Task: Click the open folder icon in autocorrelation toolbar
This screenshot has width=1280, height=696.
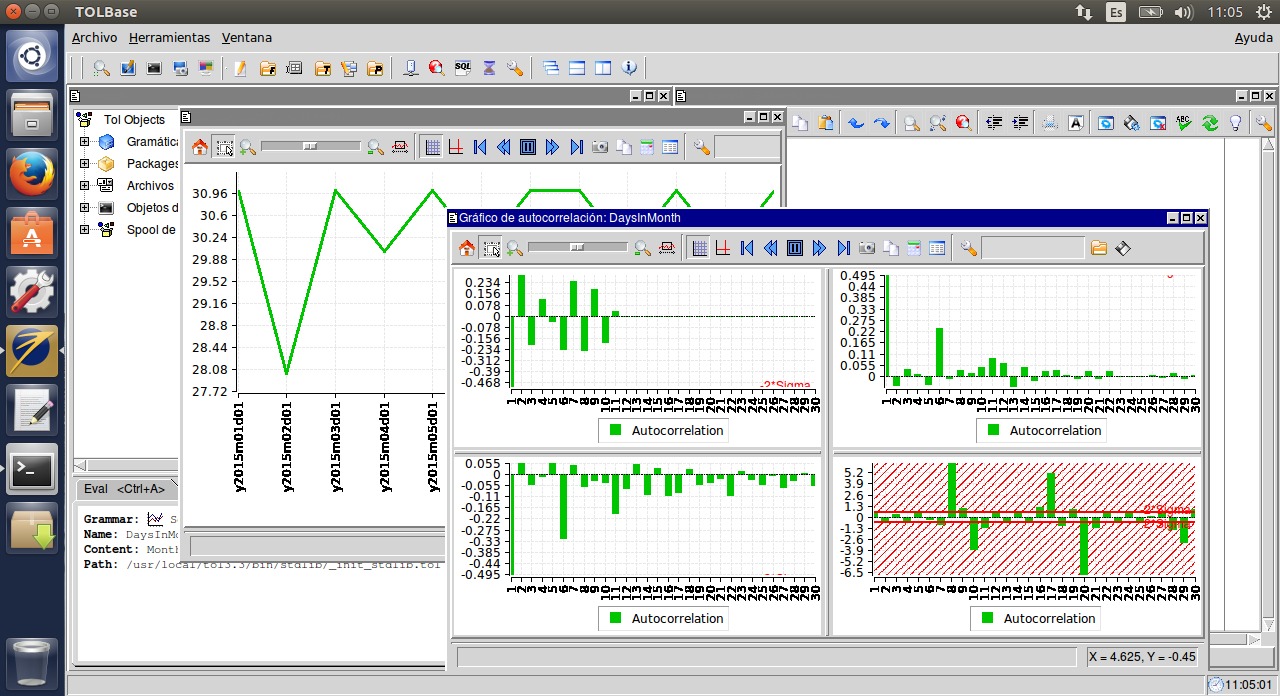Action: coord(1099,248)
